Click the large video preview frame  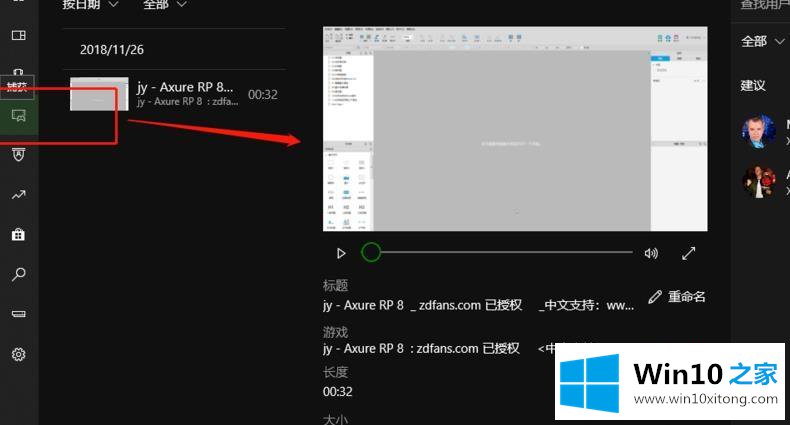click(515, 129)
